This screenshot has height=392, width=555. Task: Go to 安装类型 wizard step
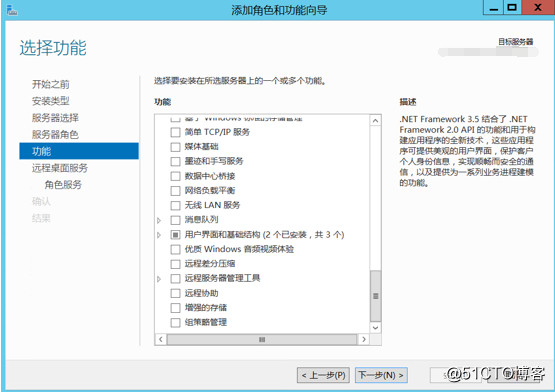click(51, 101)
